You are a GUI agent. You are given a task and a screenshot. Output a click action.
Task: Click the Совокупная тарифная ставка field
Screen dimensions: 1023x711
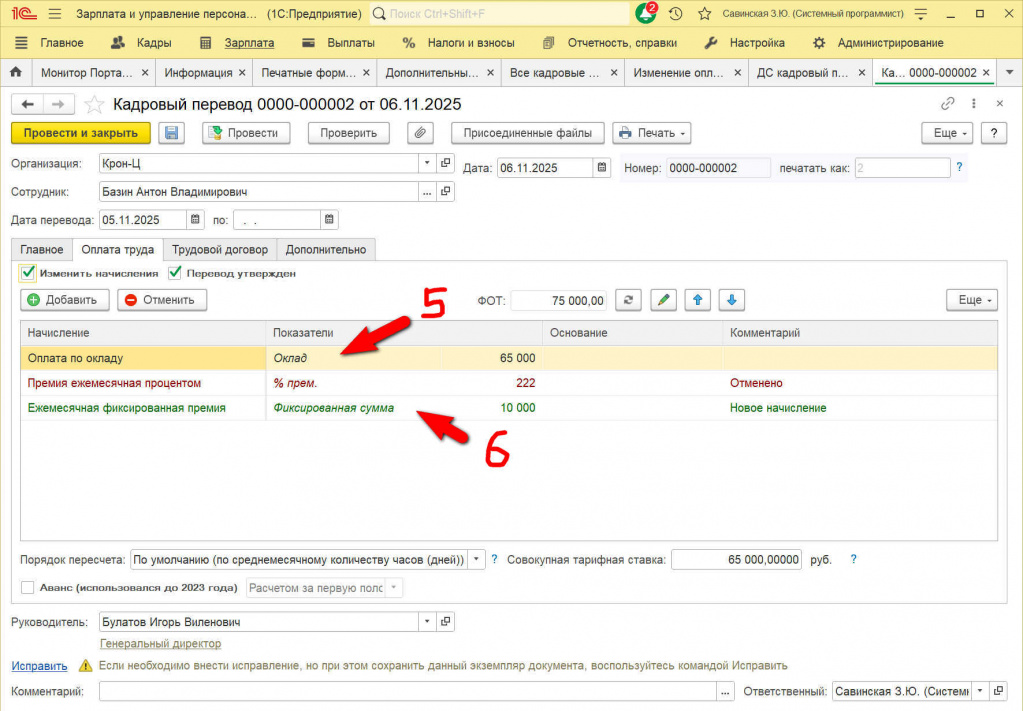737,560
